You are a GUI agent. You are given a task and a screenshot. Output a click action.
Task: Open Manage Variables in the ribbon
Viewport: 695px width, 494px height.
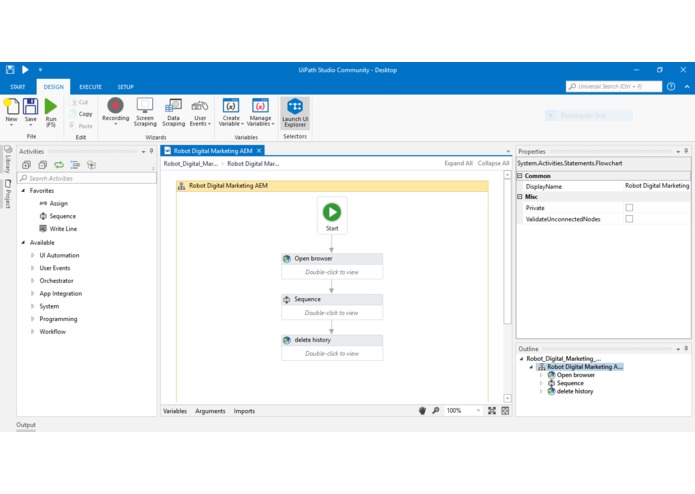click(x=260, y=112)
